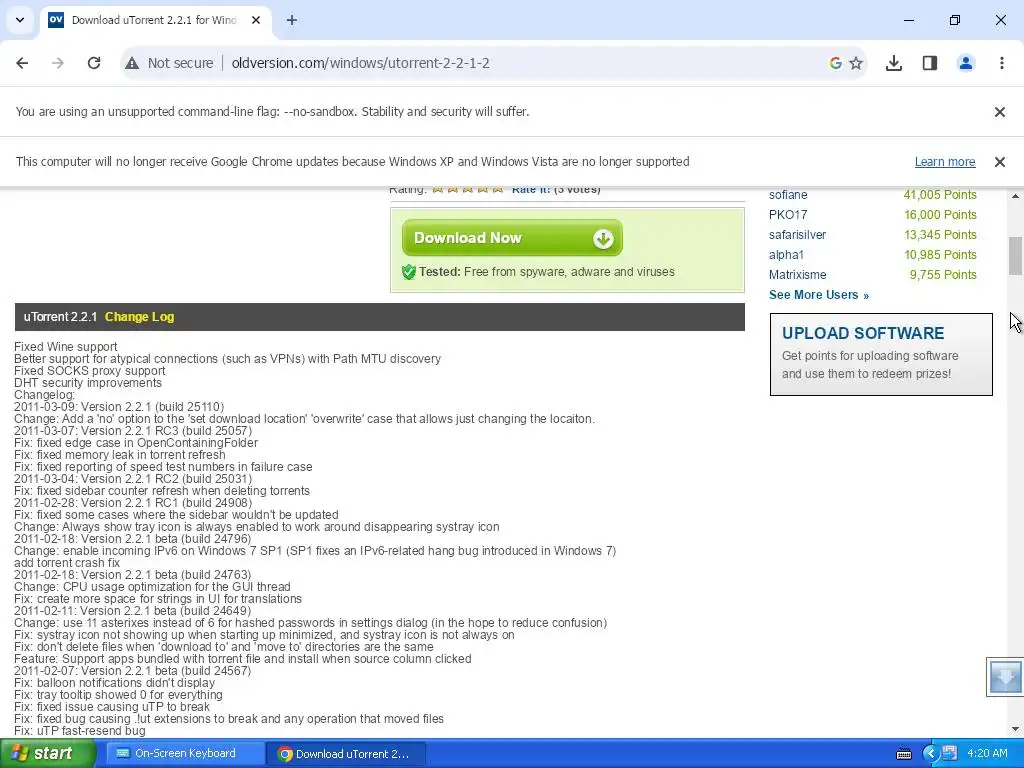Click '2011-03-09: Version 2.2.1 (build 25110)'
This screenshot has height=768, width=1024.
pos(119,407)
